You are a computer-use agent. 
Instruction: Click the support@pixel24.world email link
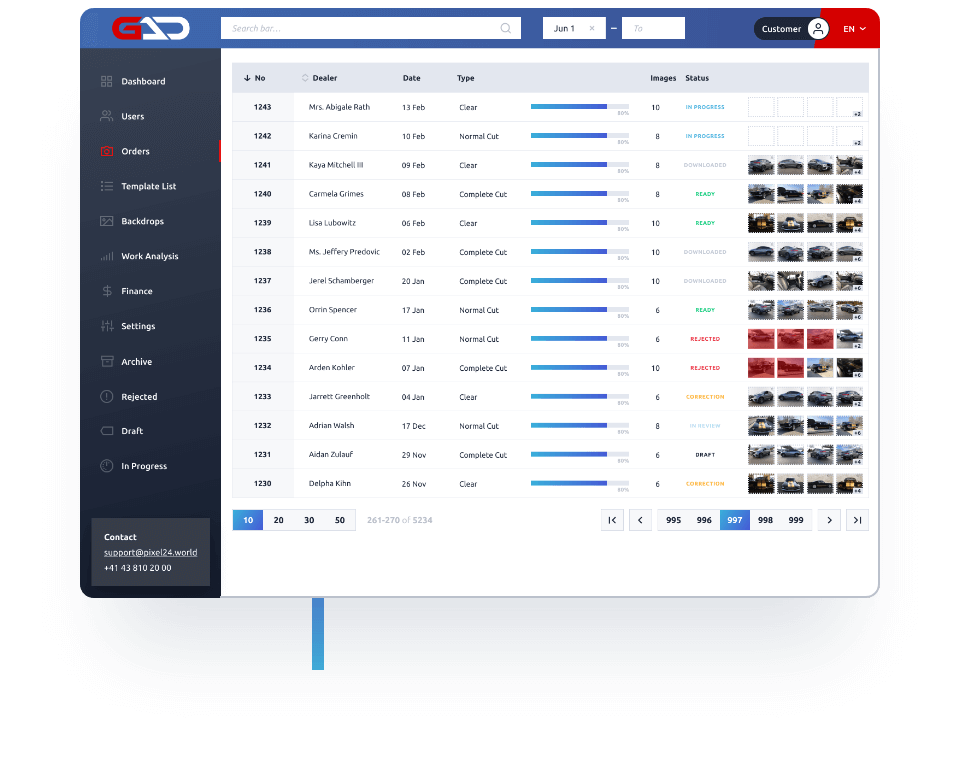150,552
